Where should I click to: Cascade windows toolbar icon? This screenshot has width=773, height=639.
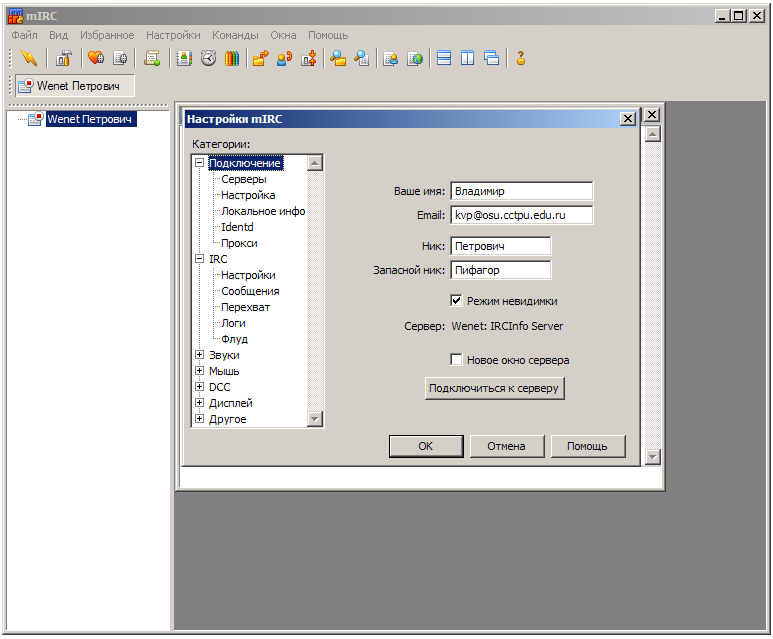tap(492, 58)
